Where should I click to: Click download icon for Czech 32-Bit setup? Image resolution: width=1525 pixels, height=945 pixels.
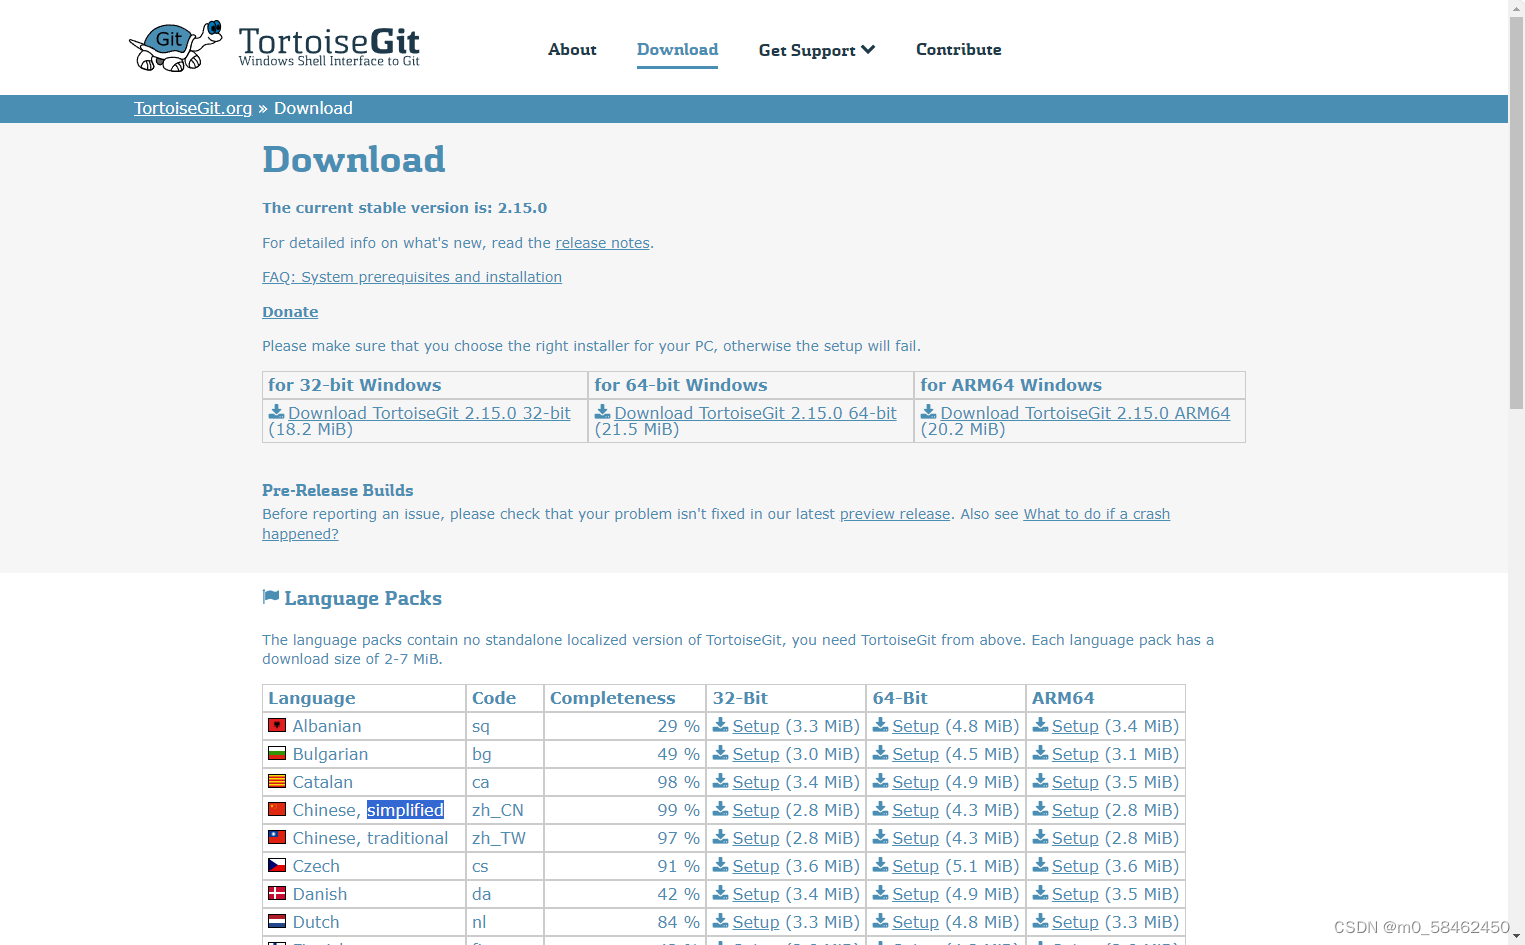point(721,865)
